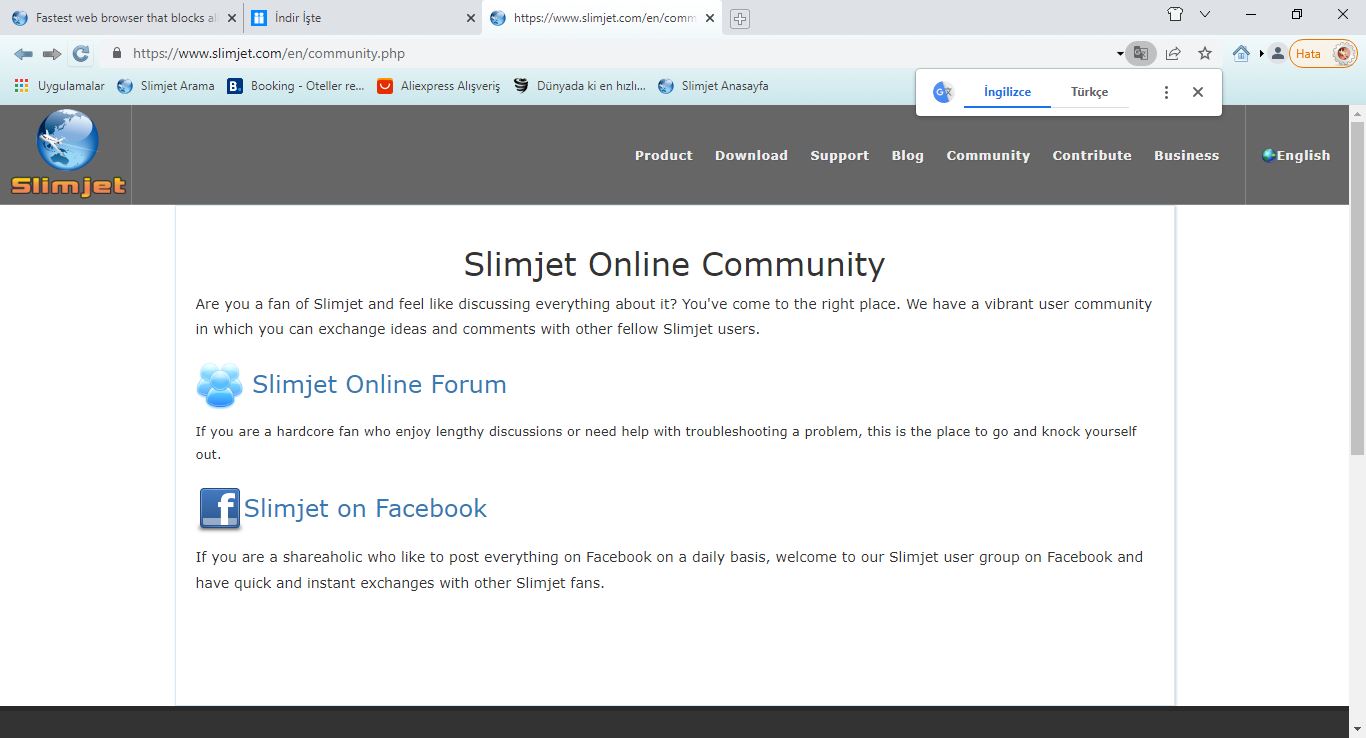This screenshot has height=738, width=1366.
Task: Minimize the browser window
Action: [x=1252, y=14]
